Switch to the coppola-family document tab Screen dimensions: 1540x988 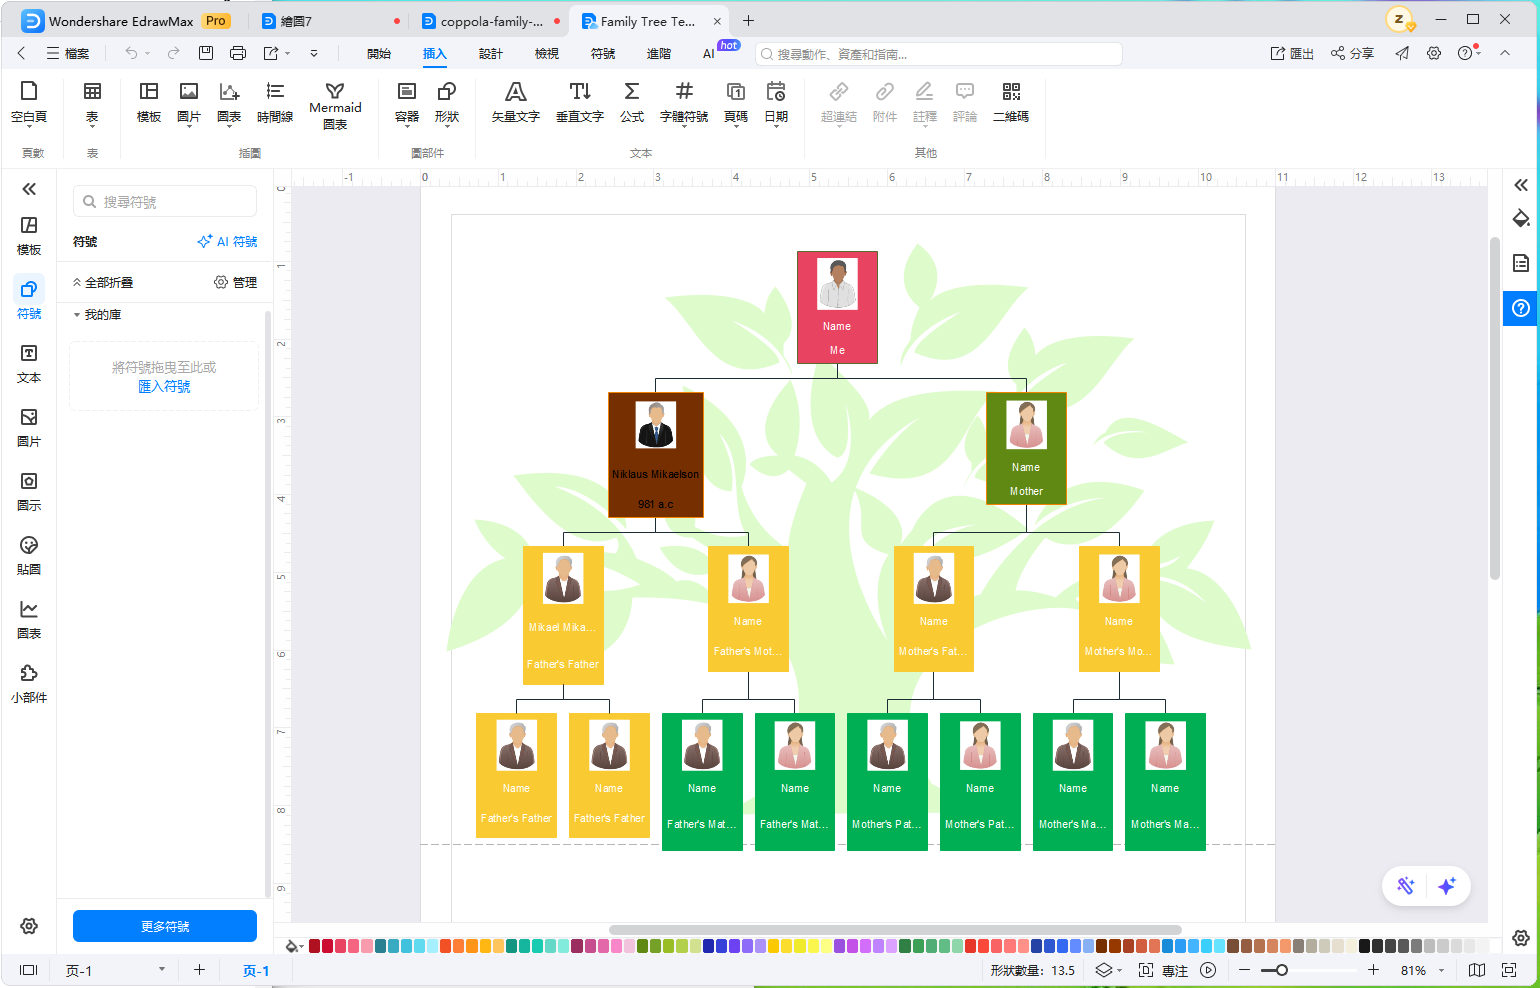pyautogui.click(x=490, y=21)
